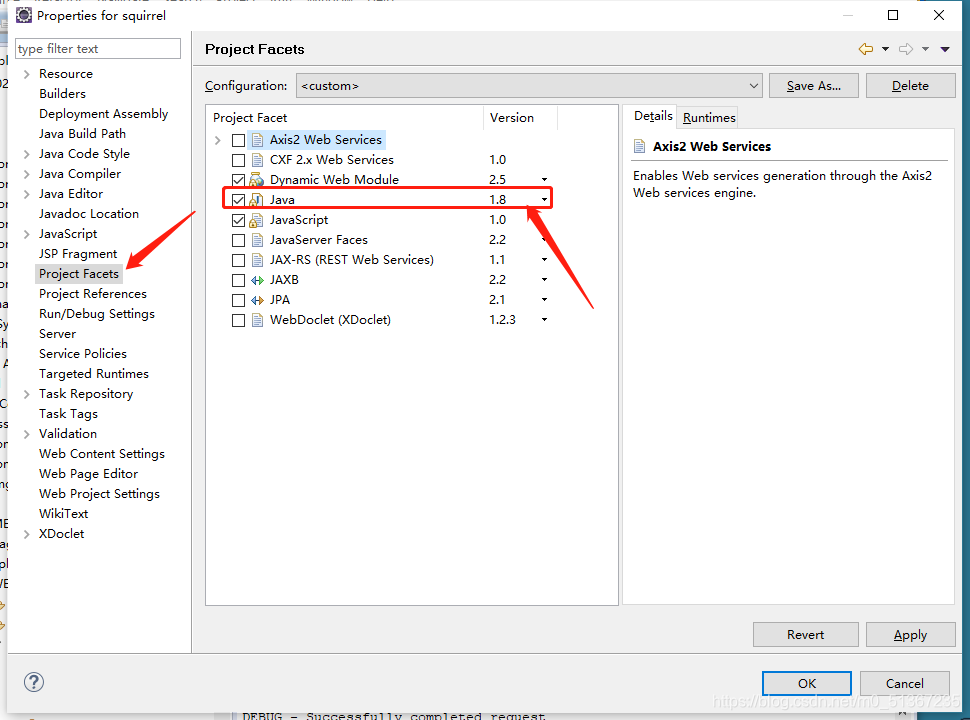
Task: Click the back navigation arrow icon
Action: (x=866, y=49)
